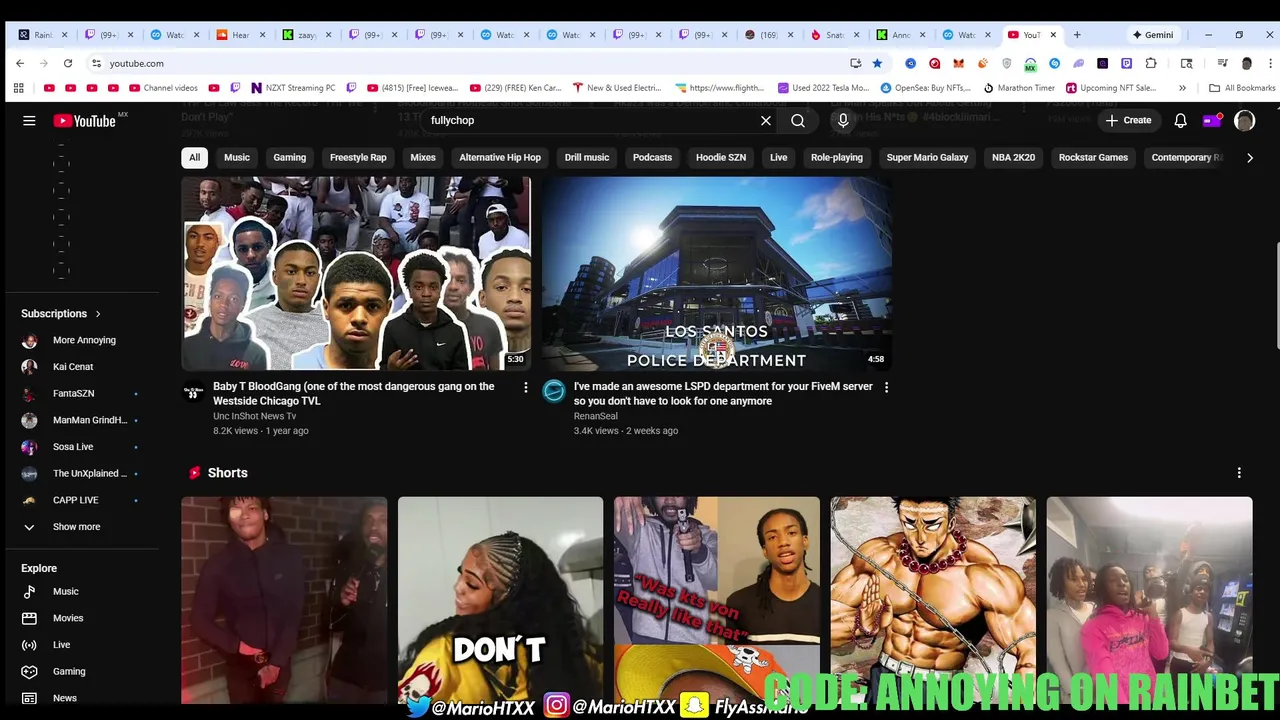1280x720 pixels.
Task: Open the Upcoming NFT Sale bookmark
Action: click(1111, 88)
